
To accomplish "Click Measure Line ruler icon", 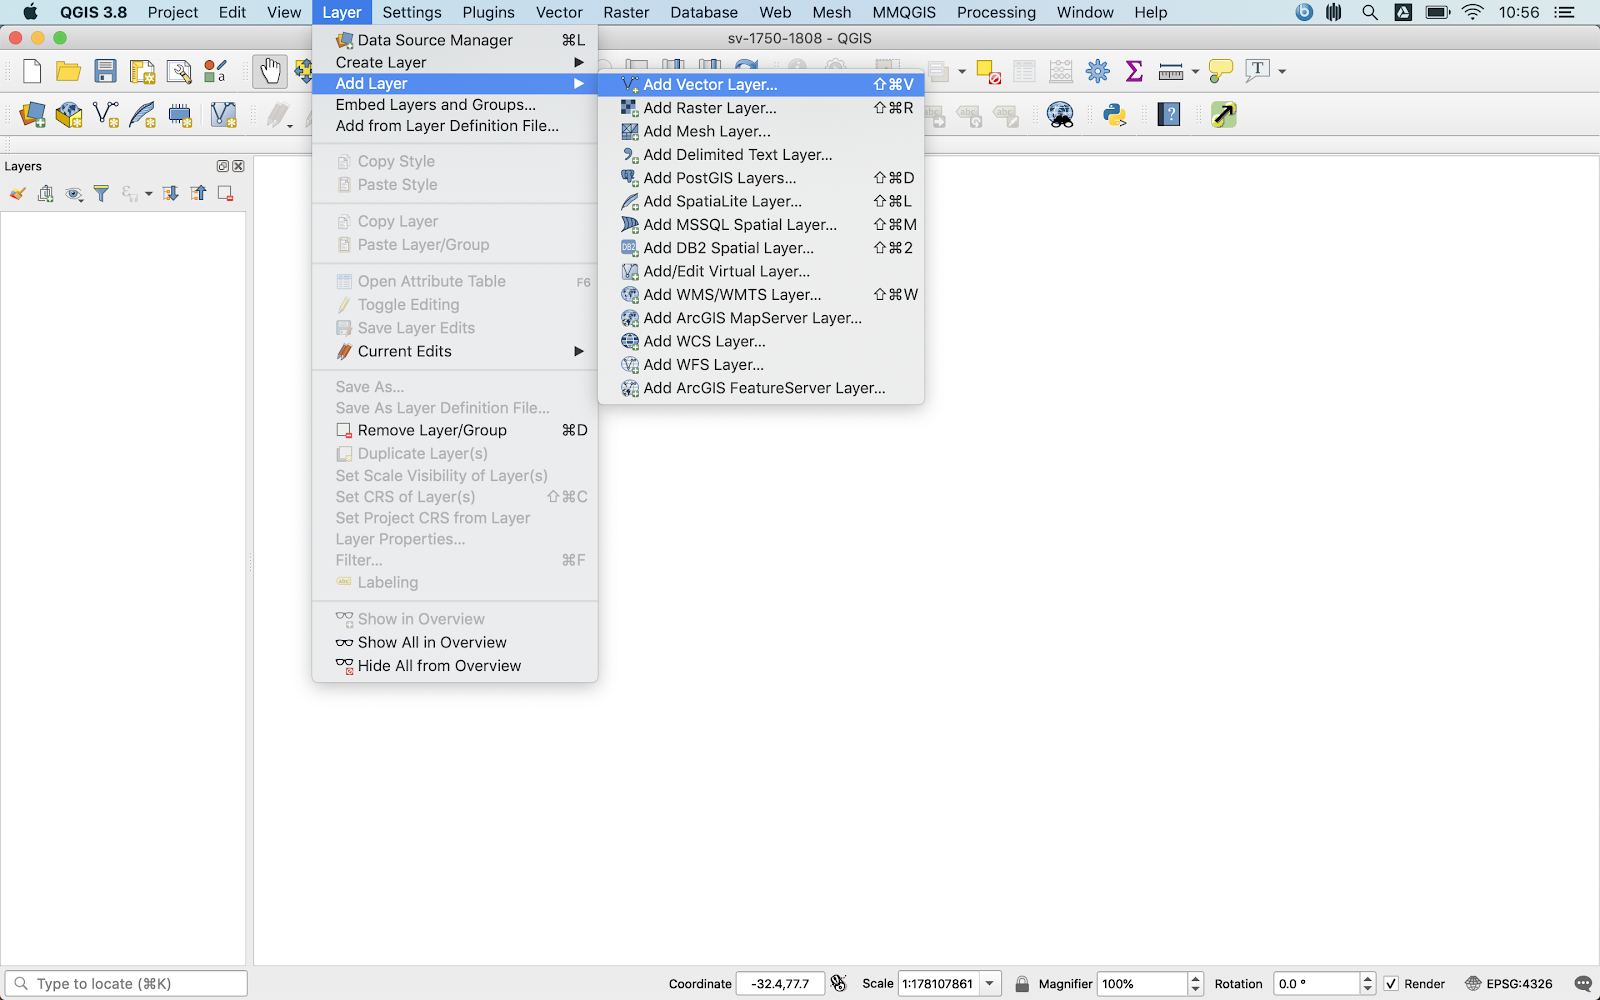I will tap(1171, 71).
